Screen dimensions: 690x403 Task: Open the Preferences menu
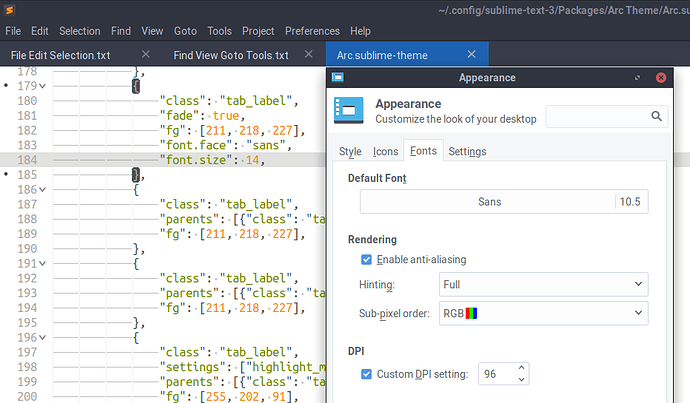tap(312, 31)
